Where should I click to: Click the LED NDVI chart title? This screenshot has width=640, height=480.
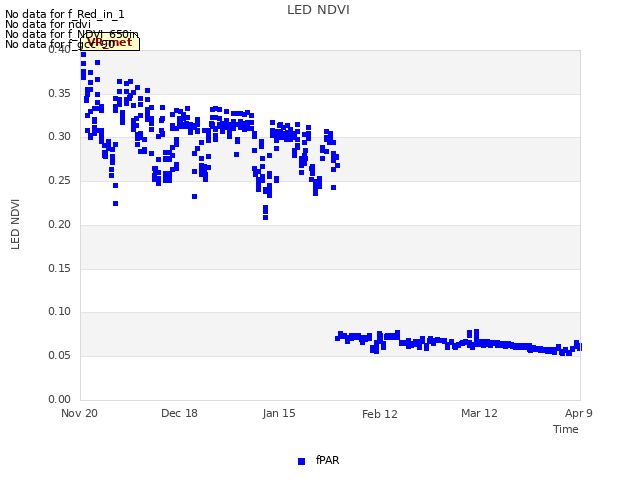click(318, 10)
